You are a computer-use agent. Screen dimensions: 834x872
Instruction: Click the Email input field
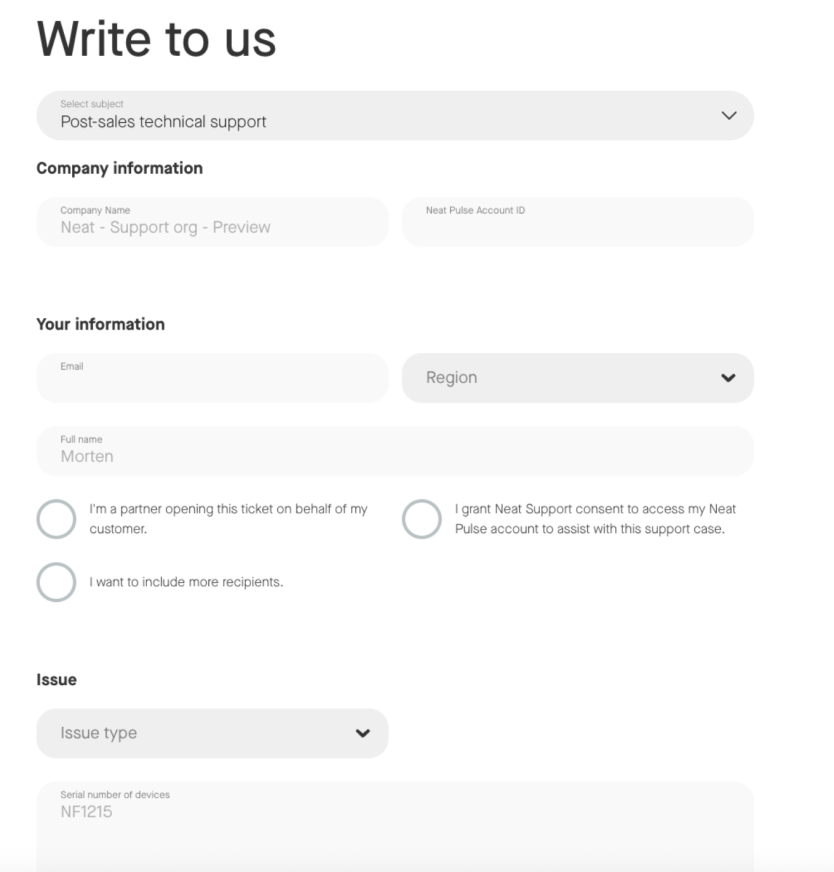[x=212, y=377]
